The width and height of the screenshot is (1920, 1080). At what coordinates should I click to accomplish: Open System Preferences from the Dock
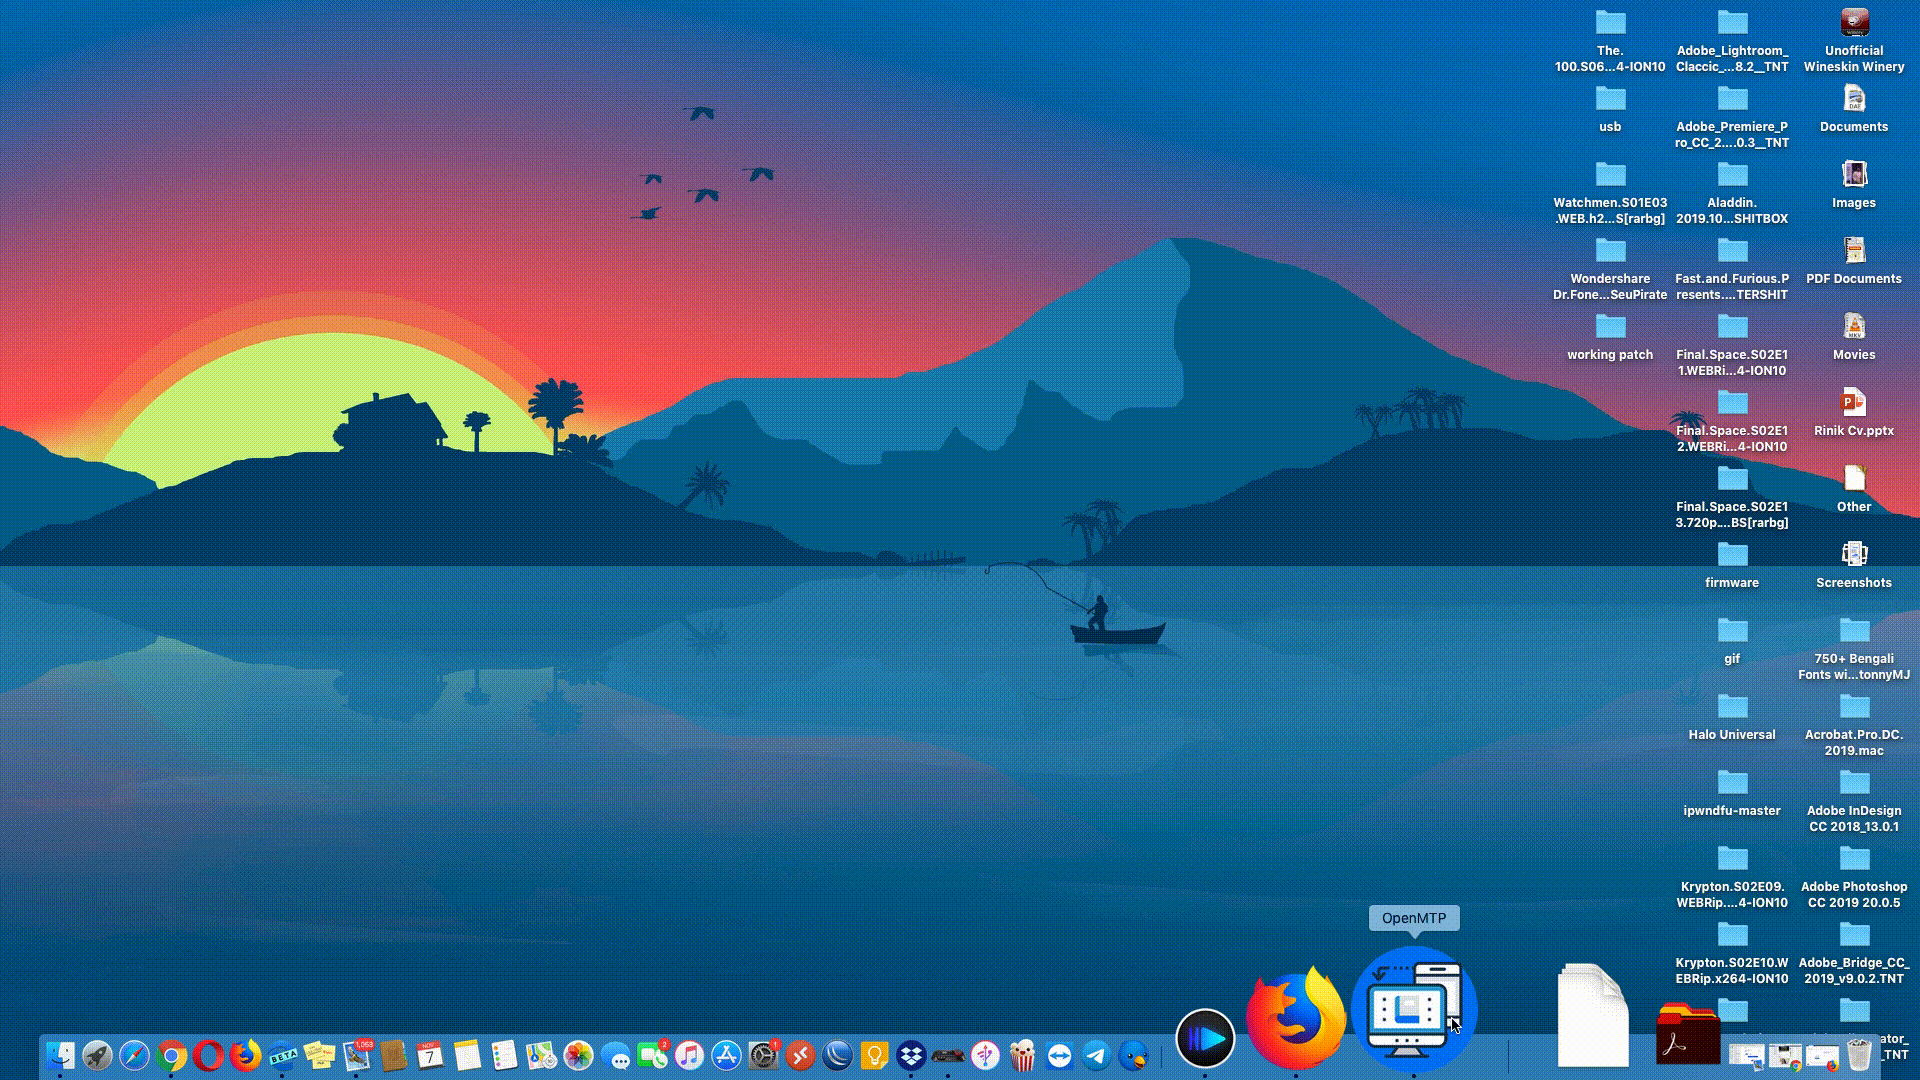click(761, 1053)
